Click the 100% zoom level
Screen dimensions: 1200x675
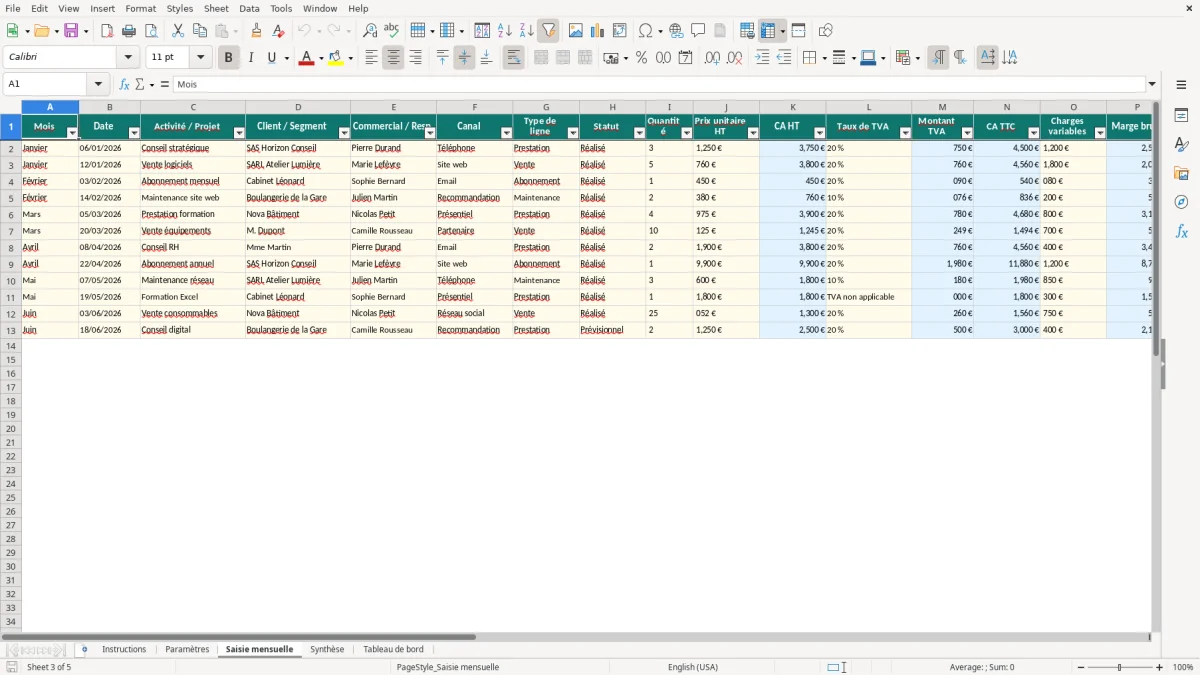pos(1183,667)
